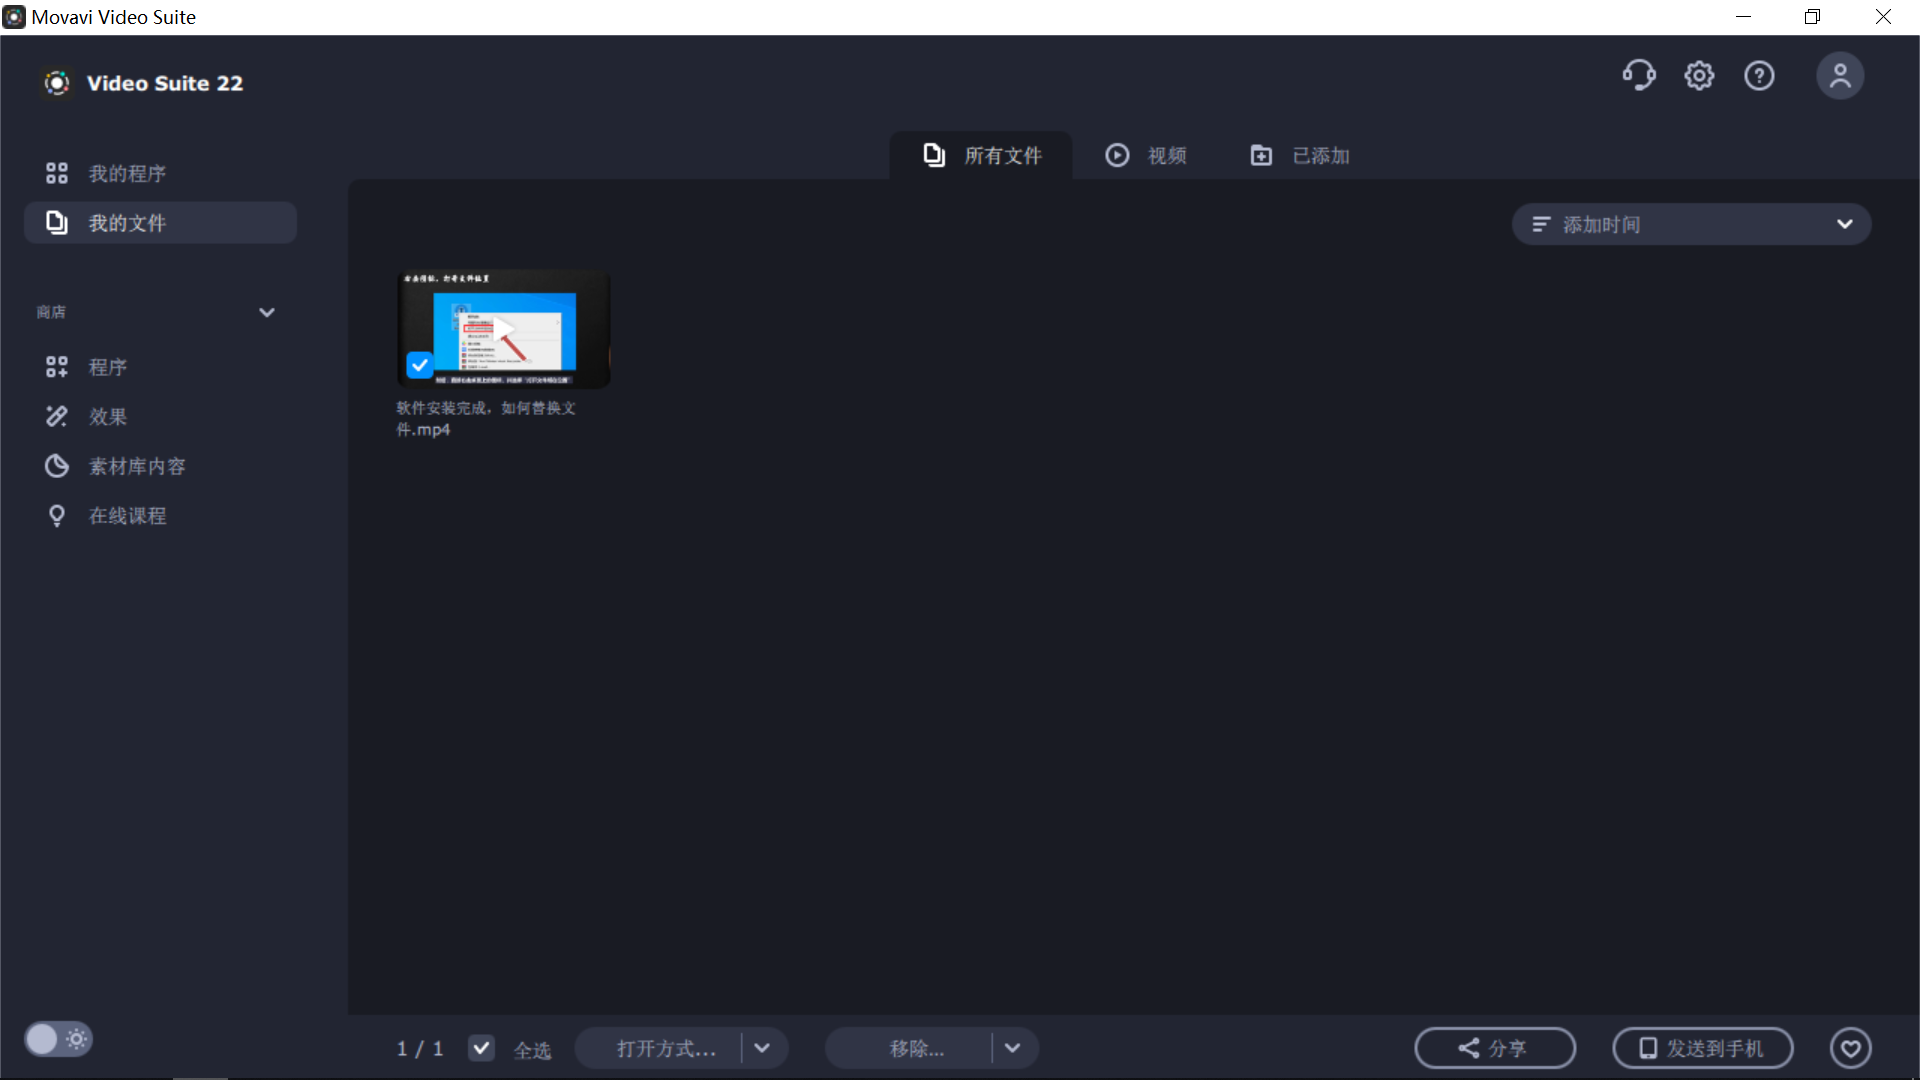This screenshot has width=1920, height=1080.
Task: Click the 1 / 1 selection counter
Action: pyautogui.click(x=420, y=1049)
